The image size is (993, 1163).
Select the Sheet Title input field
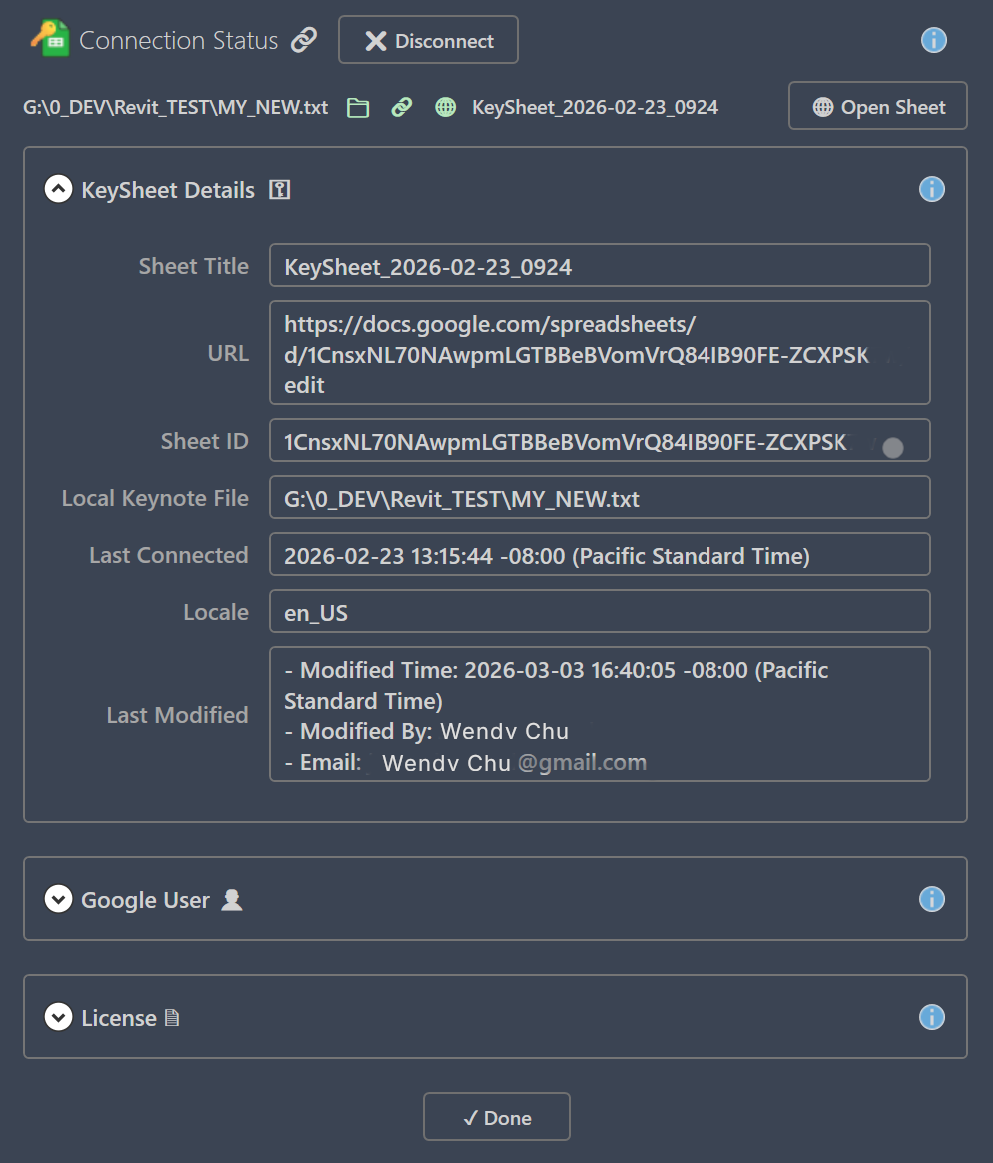pos(599,264)
